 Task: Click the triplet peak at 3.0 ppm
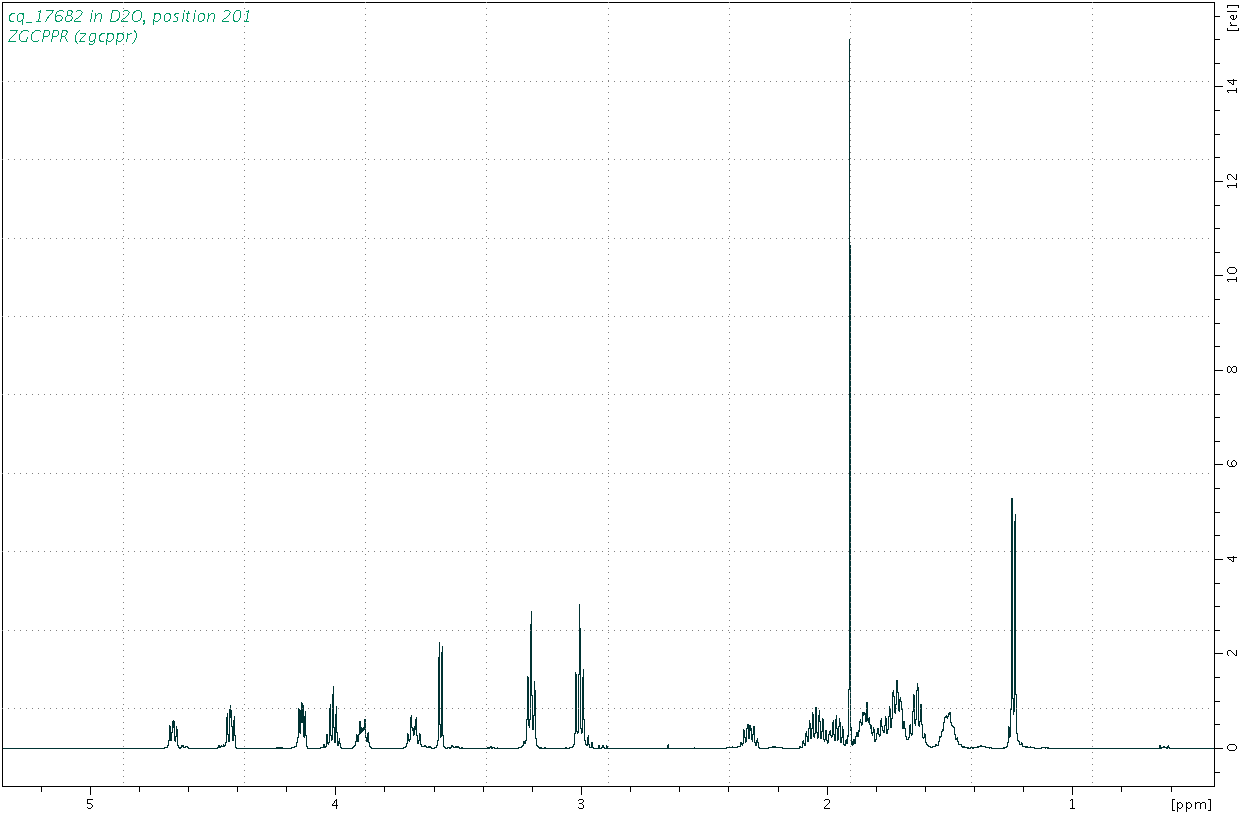580,676
